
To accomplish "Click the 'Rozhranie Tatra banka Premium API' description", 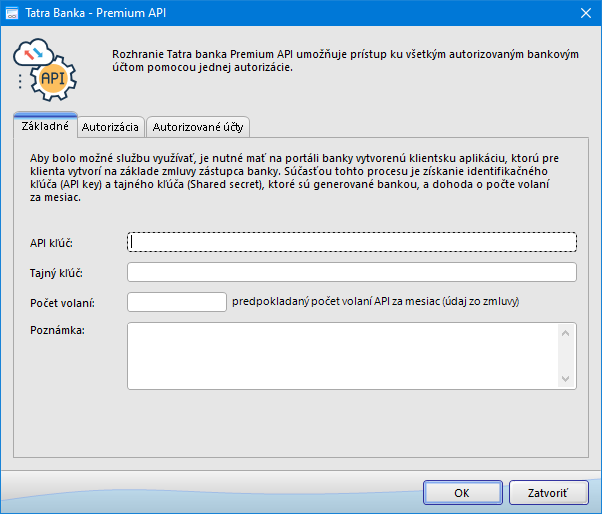I will (x=345, y=61).
